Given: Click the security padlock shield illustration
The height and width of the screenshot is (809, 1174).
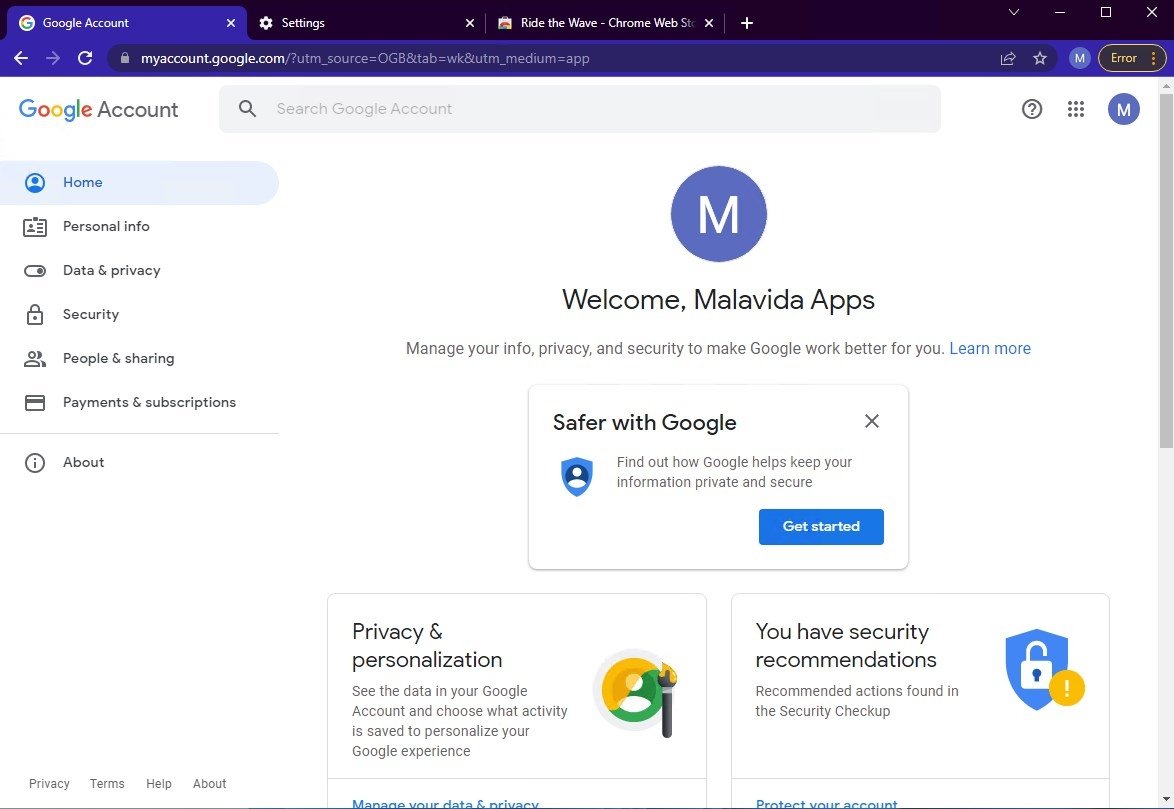Looking at the screenshot, I should click(1044, 670).
